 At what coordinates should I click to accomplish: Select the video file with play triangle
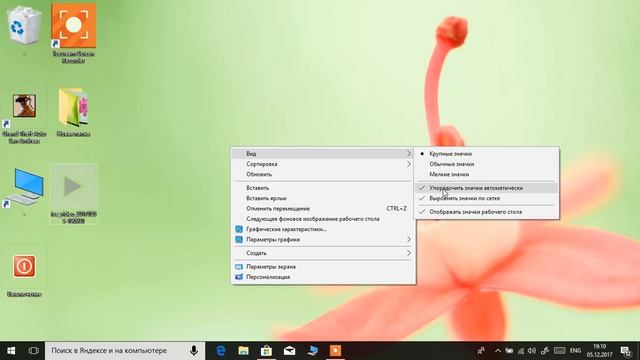tap(73, 187)
